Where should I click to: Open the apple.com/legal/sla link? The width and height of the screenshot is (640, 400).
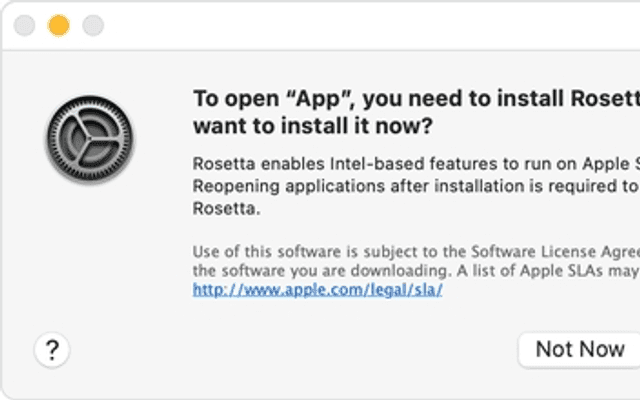(318, 289)
